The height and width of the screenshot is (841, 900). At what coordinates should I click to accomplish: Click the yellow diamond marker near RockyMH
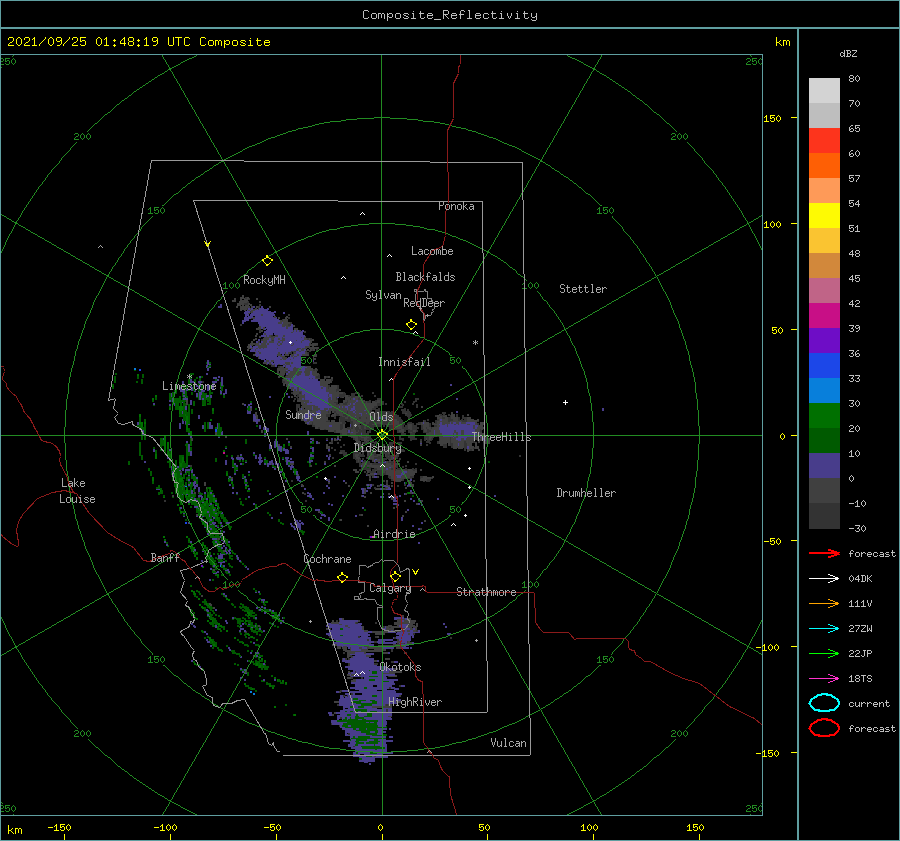point(267,261)
